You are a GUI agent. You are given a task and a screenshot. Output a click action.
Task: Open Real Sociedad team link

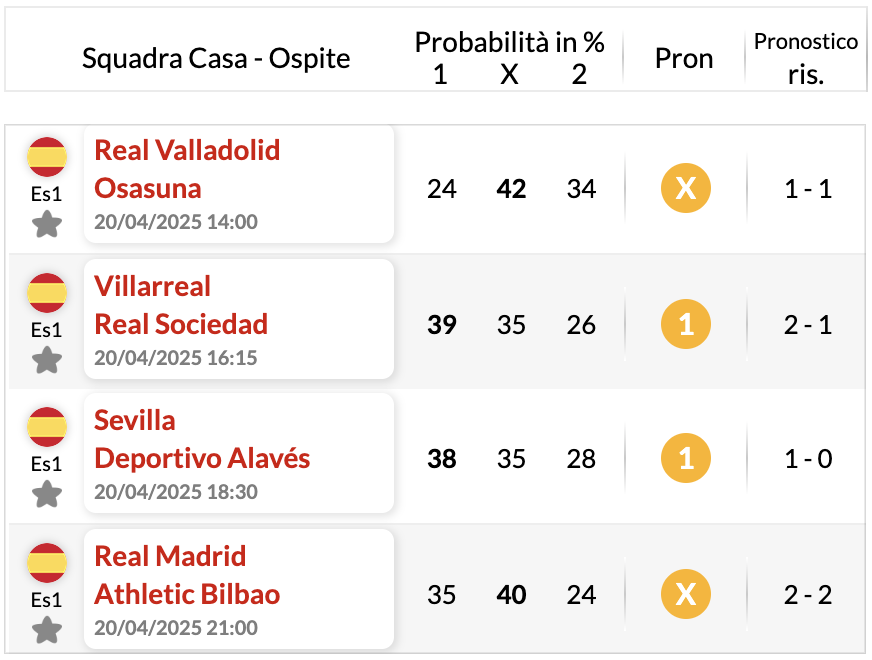[x=181, y=324]
